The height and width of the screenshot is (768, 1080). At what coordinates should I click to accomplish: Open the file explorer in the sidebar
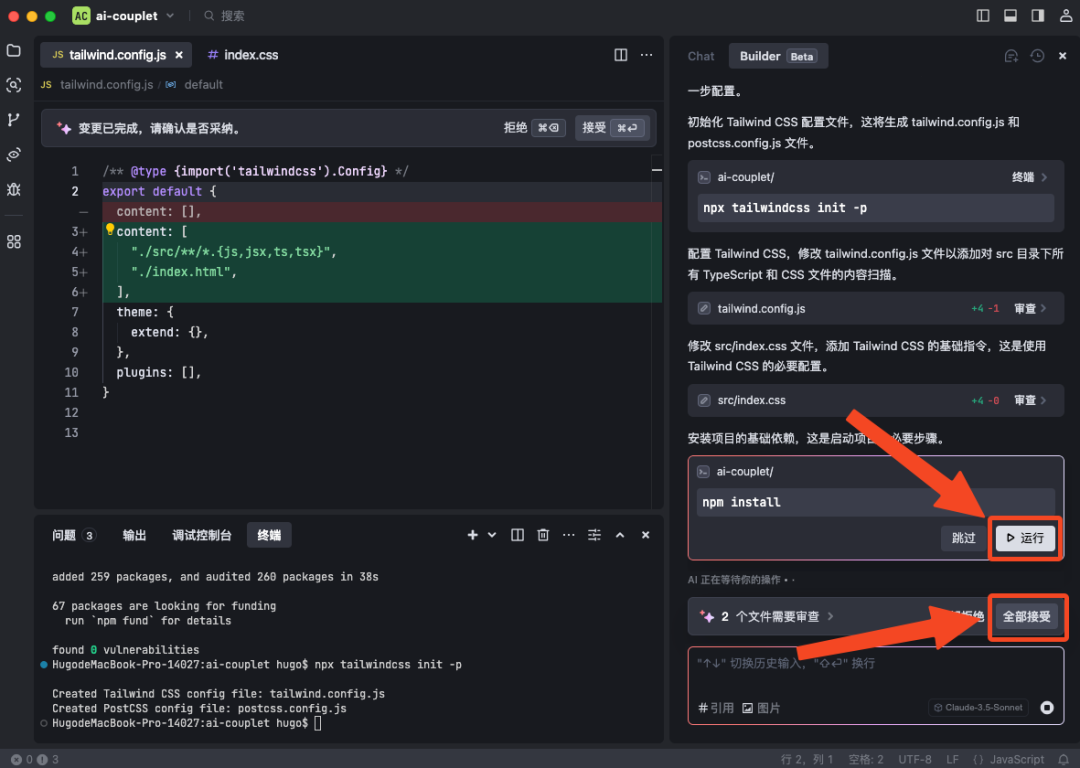point(14,50)
